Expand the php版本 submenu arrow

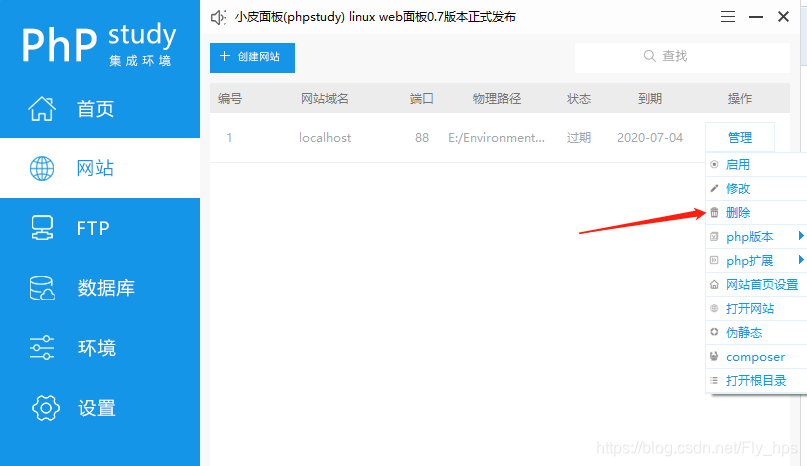pos(801,236)
